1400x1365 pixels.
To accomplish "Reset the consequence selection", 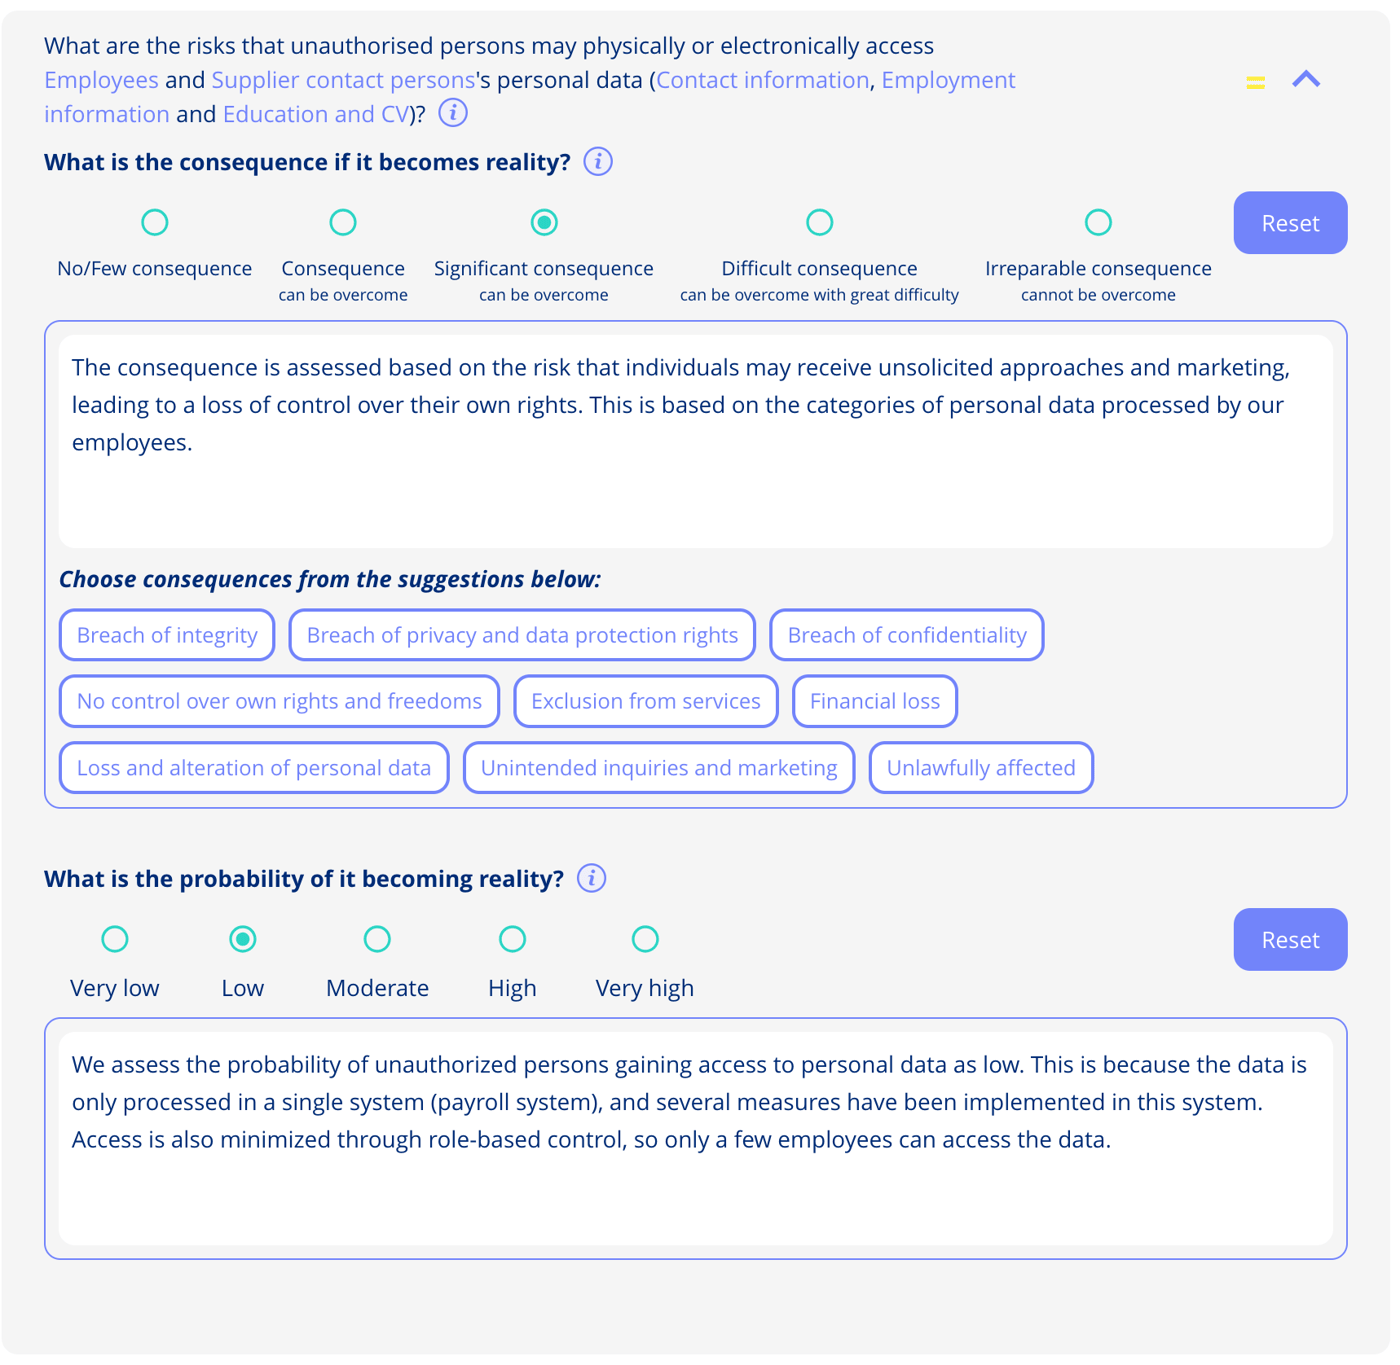I will pyautogui.click(x=1290, y=222).
